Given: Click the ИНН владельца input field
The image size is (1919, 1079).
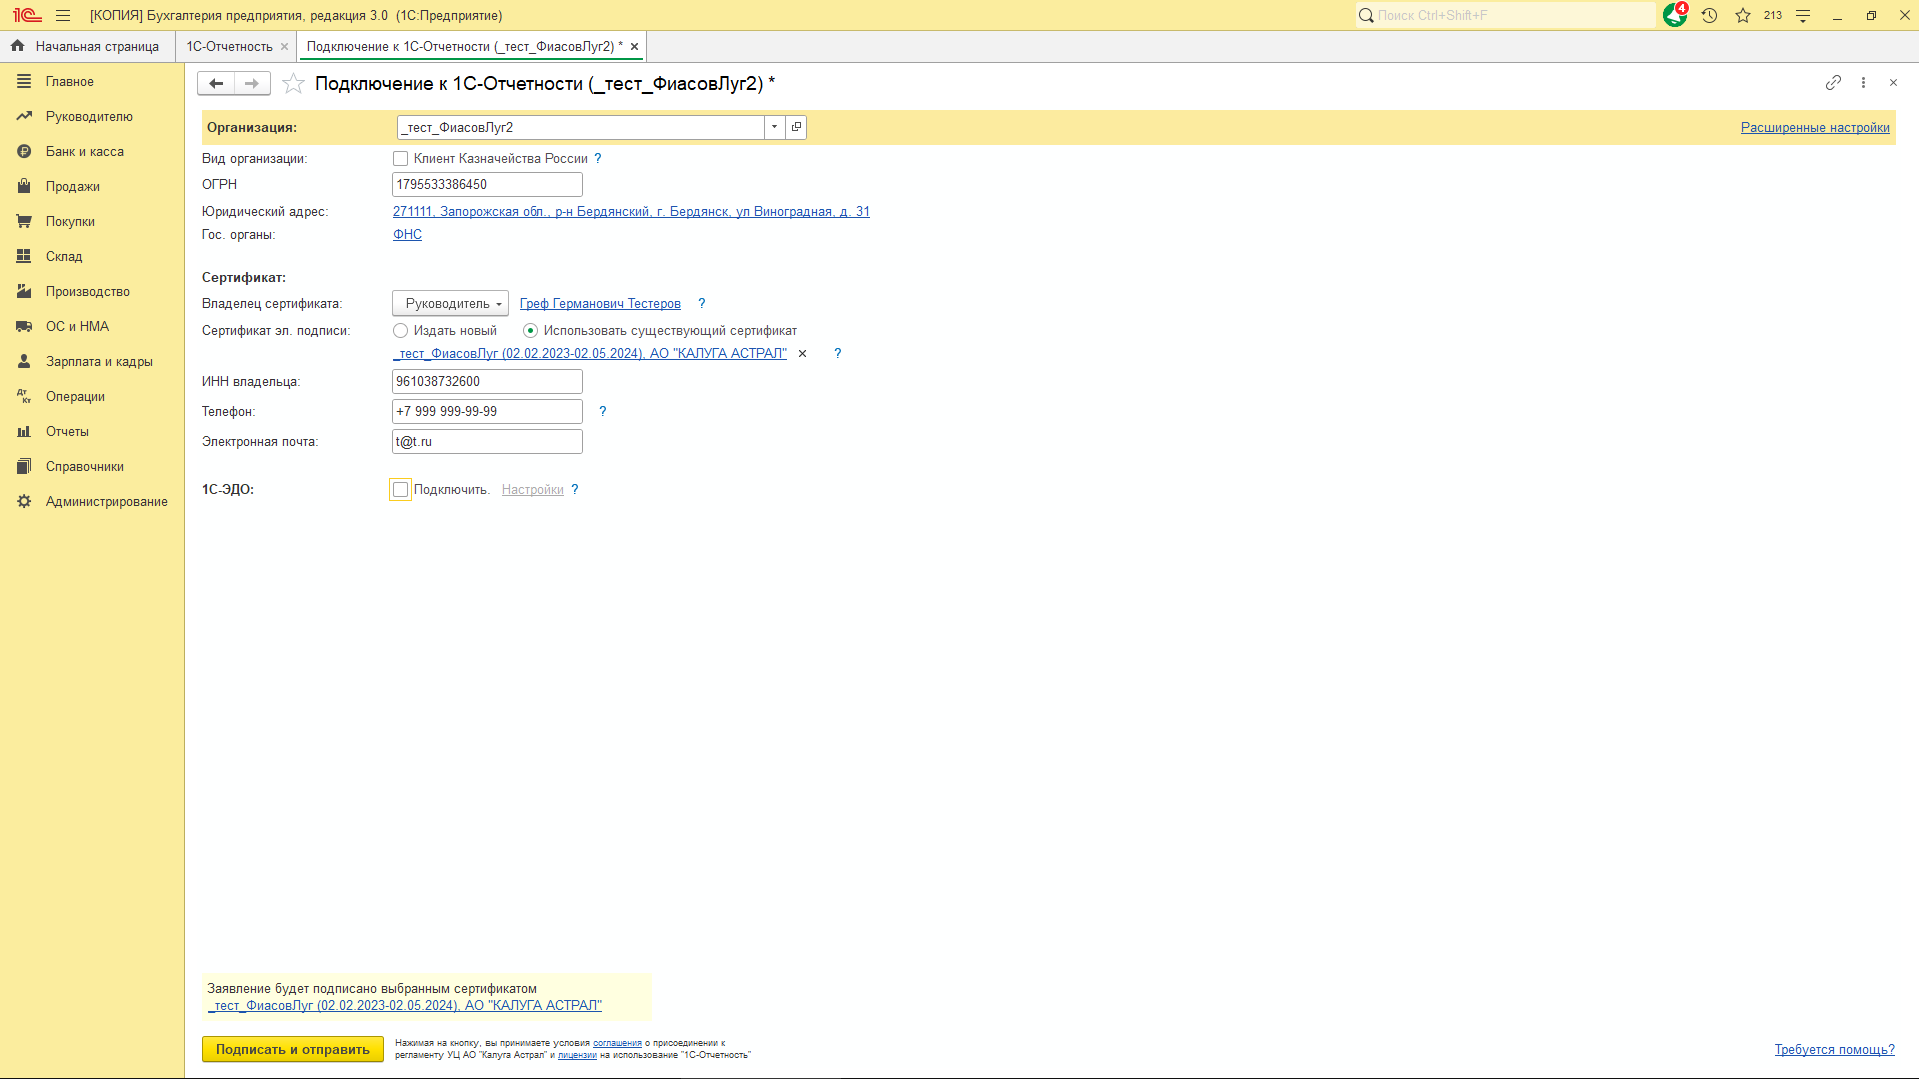Looking at the screenshot, I should click(487, 381).
